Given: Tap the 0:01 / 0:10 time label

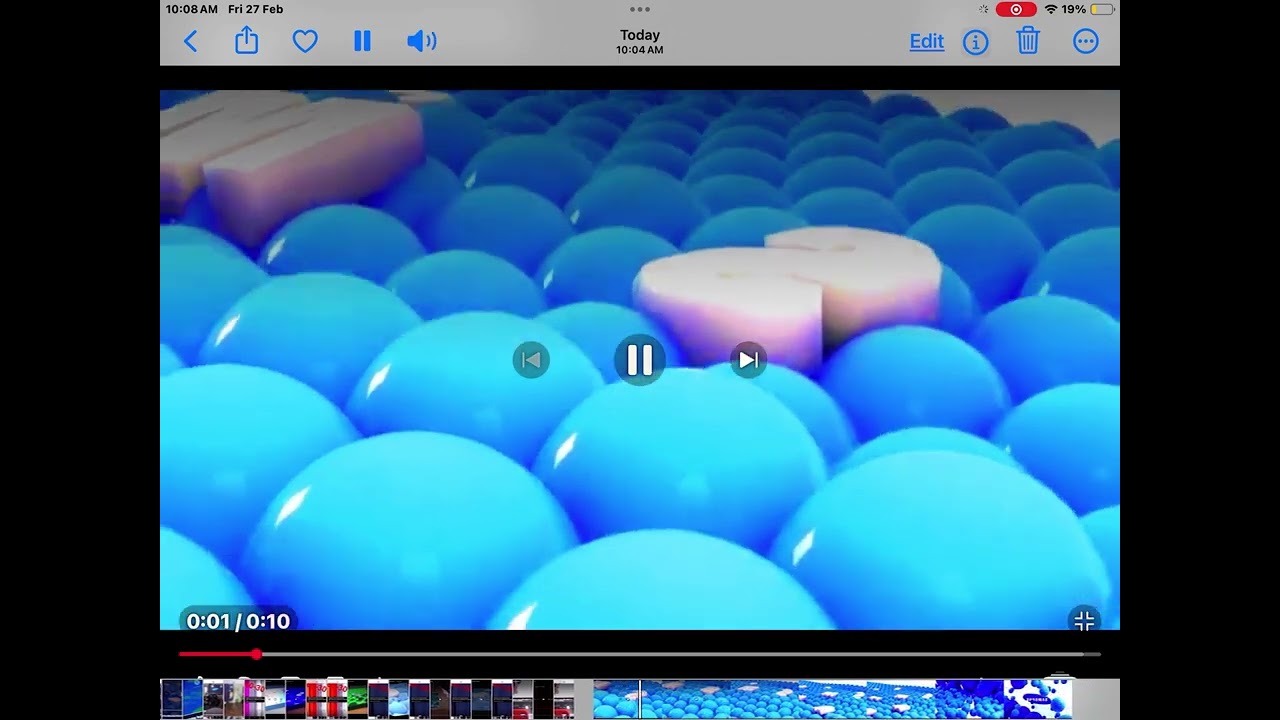Looking at the screenshot, I should click(238, 621).
